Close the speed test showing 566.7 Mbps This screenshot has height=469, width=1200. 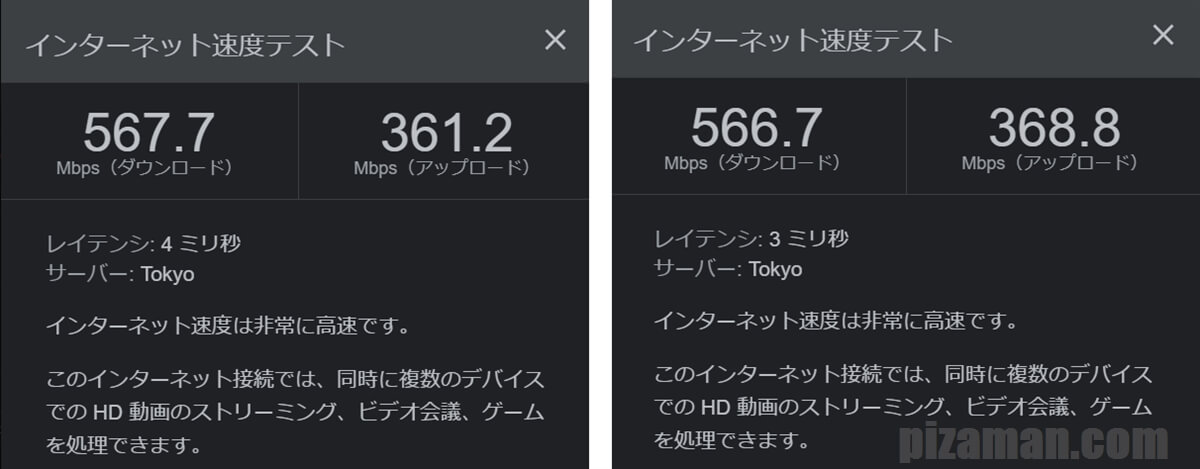click(1163, 35)
